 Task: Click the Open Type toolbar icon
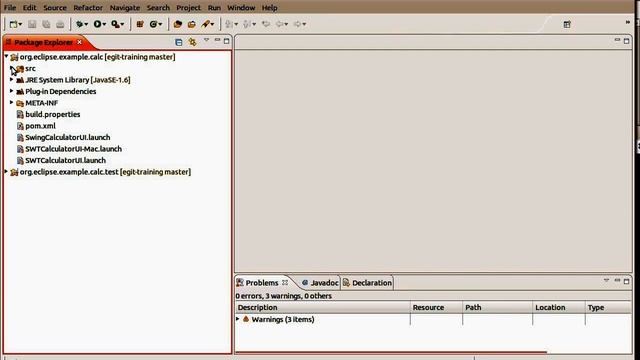point(178,24)
